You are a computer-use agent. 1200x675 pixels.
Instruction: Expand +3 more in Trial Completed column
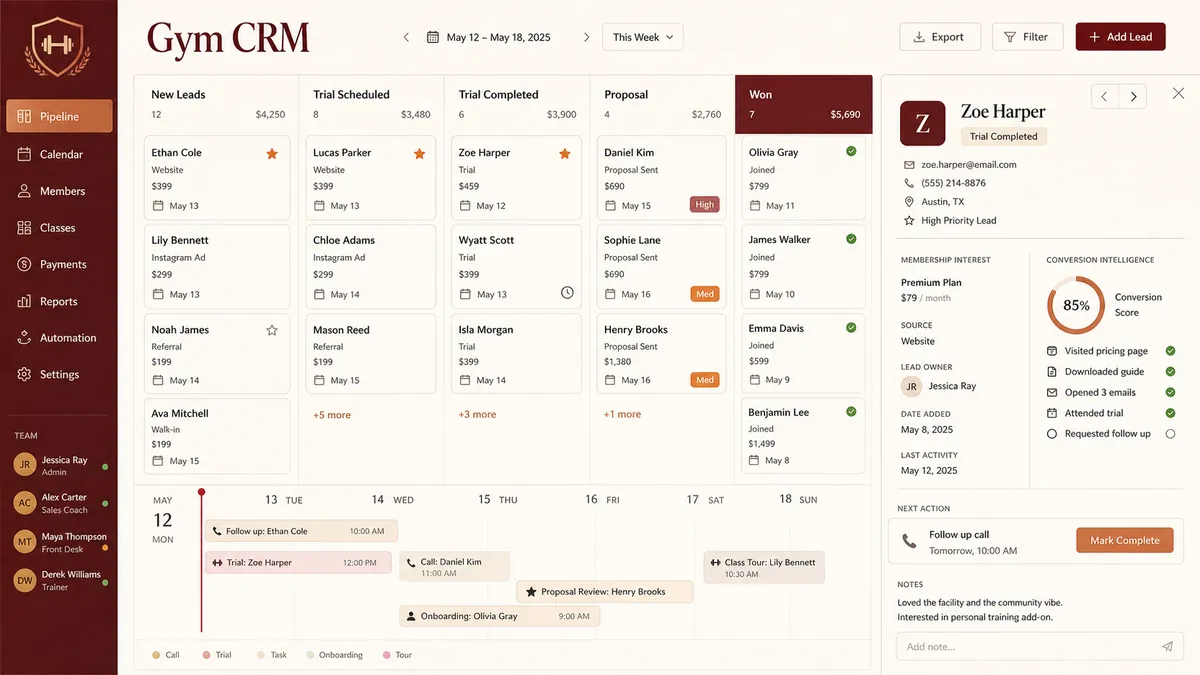click(x=477, y=414)
